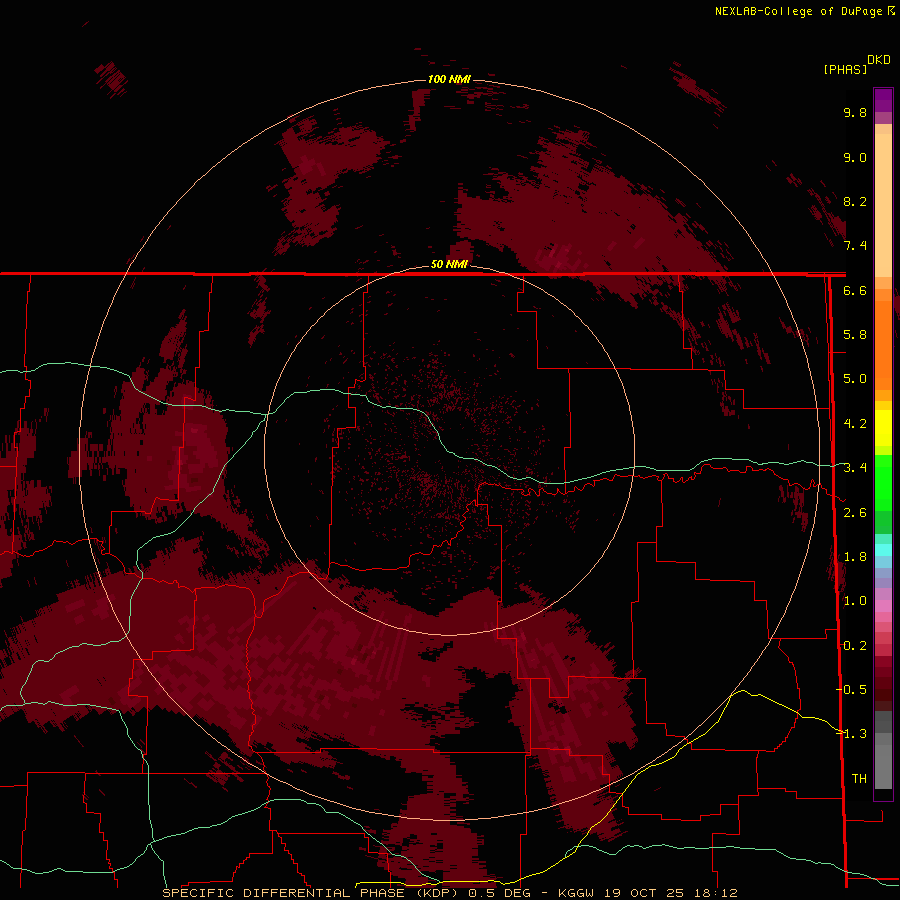The height and width of the screenshot is (900, 900).
Task: Click the SPECIFIC DIFFERENTIAL PHASE (KDP) caption
Action: tap(309, 893)
